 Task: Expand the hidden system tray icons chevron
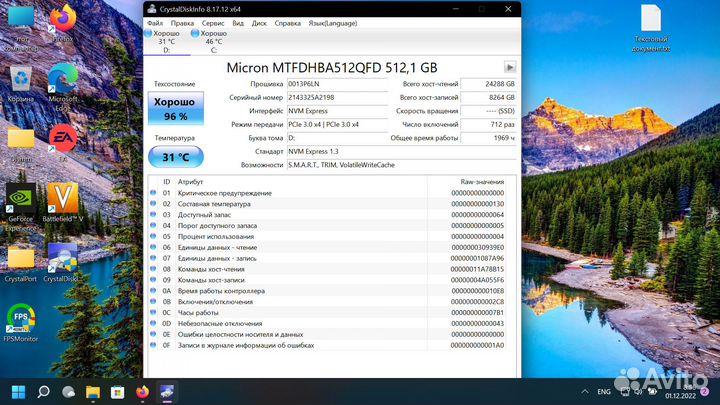coord(585,392)
